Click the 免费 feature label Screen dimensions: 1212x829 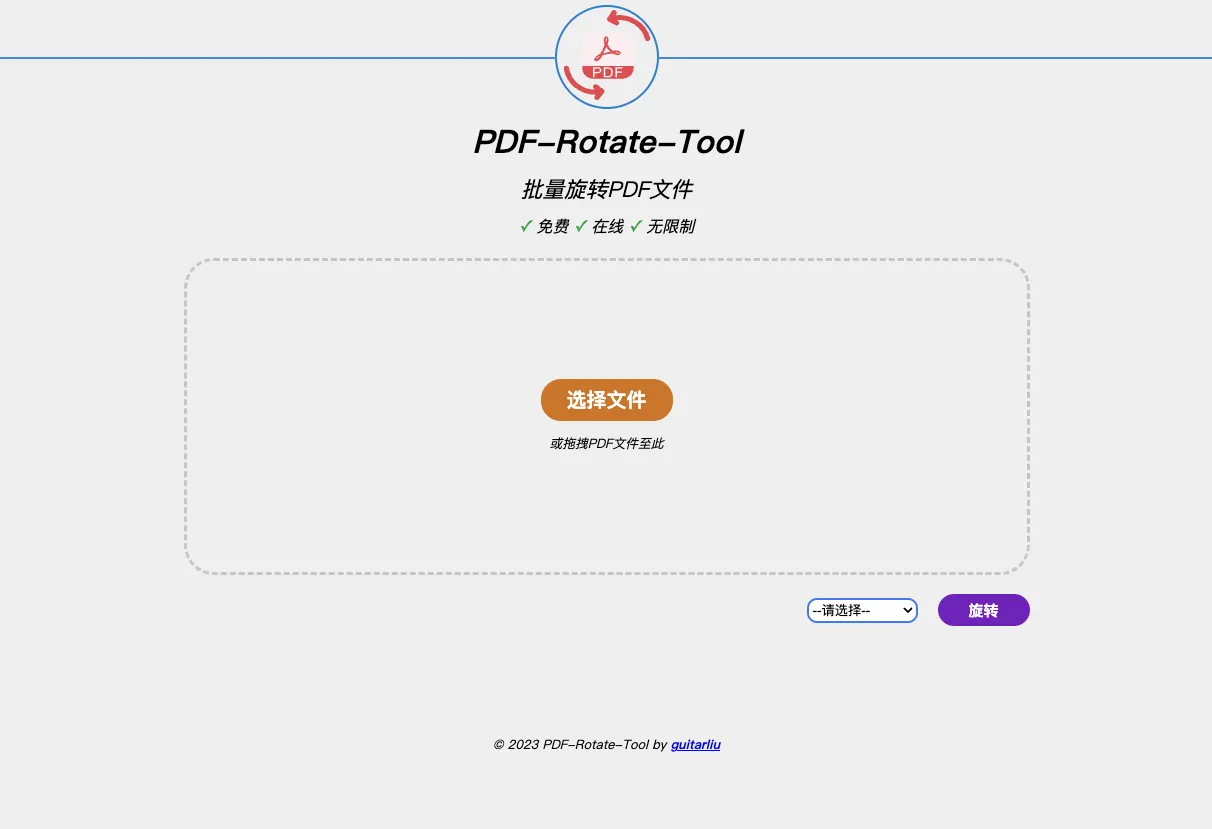pyautogui.click(x=553, y=226)
